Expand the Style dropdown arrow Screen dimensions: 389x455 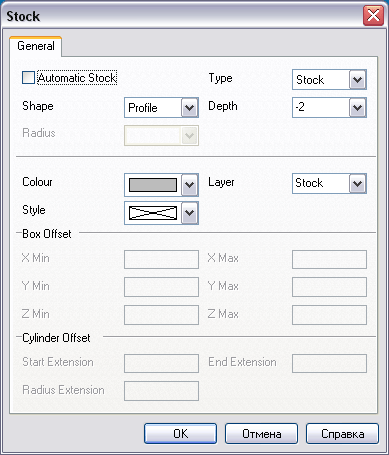pyautogui.click(x=189, y=213)
